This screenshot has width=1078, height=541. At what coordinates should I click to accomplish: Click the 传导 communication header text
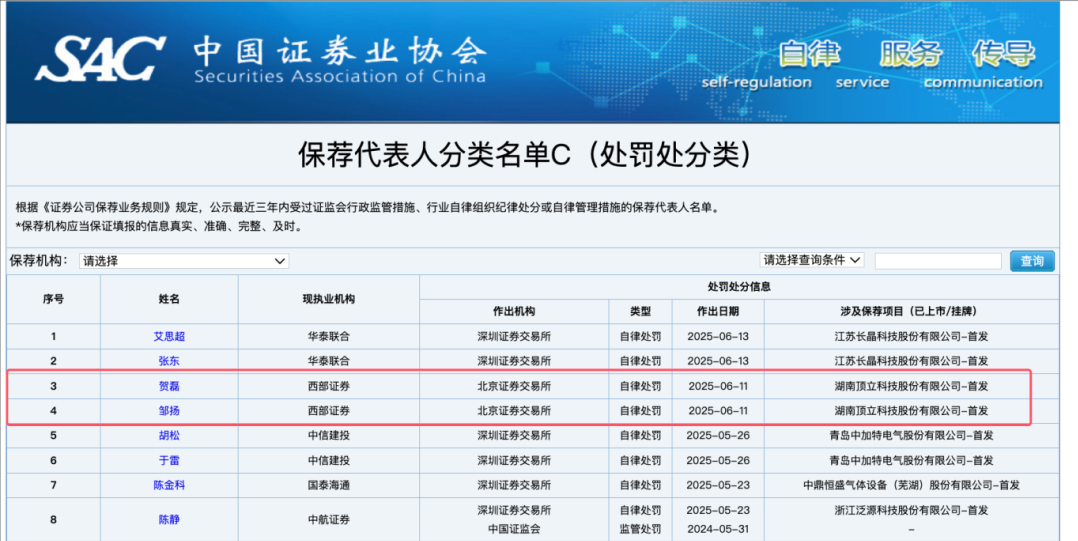(x=1004, y=54)
